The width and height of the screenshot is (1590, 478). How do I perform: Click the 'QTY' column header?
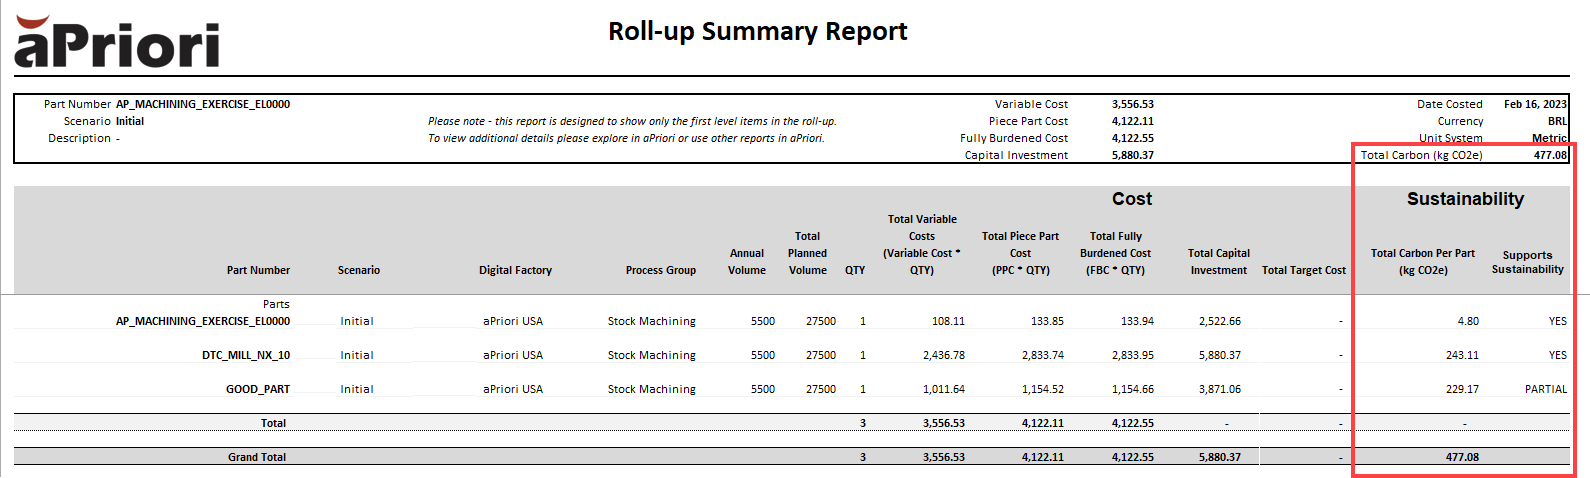855,270
